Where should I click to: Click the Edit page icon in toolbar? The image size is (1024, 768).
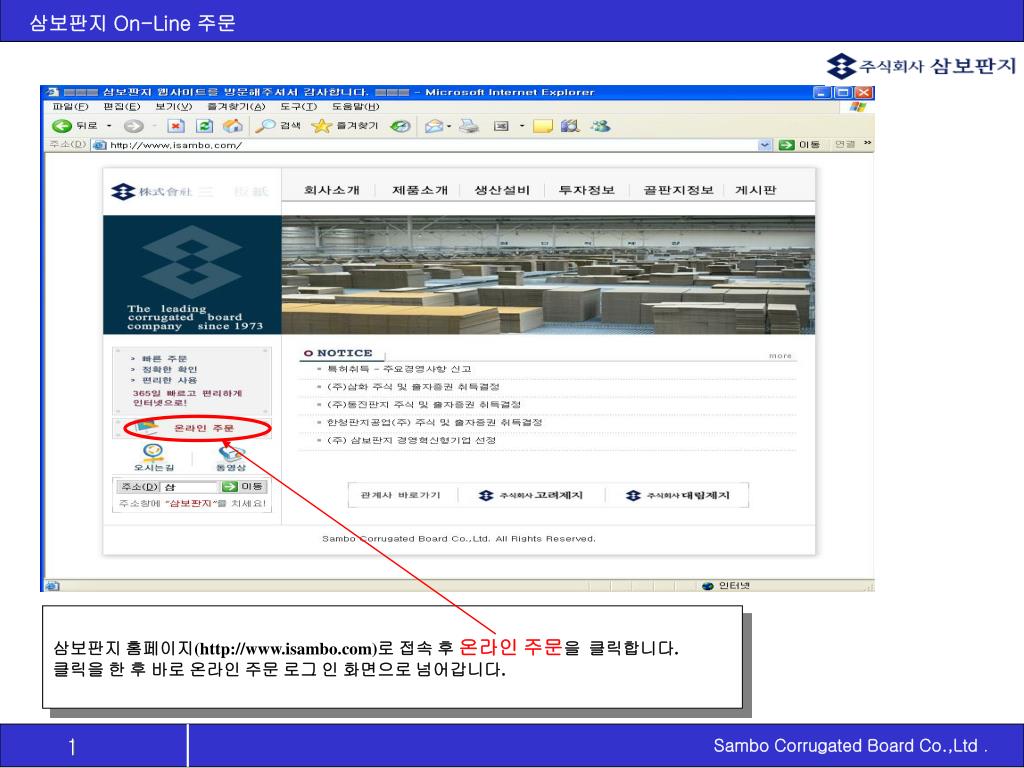coord(501,126)
